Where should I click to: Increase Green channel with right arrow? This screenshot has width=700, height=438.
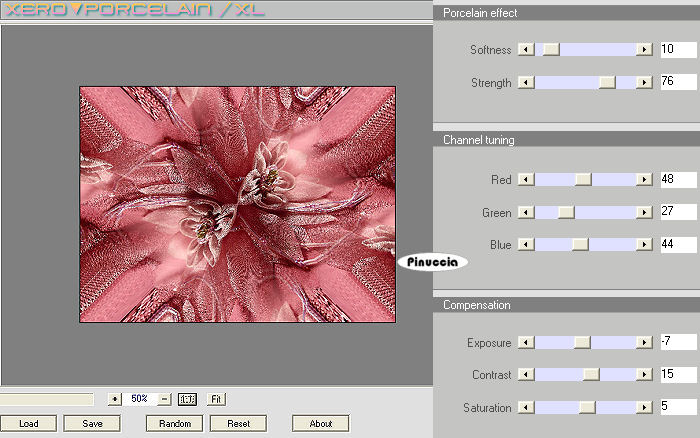pos(645,212)
